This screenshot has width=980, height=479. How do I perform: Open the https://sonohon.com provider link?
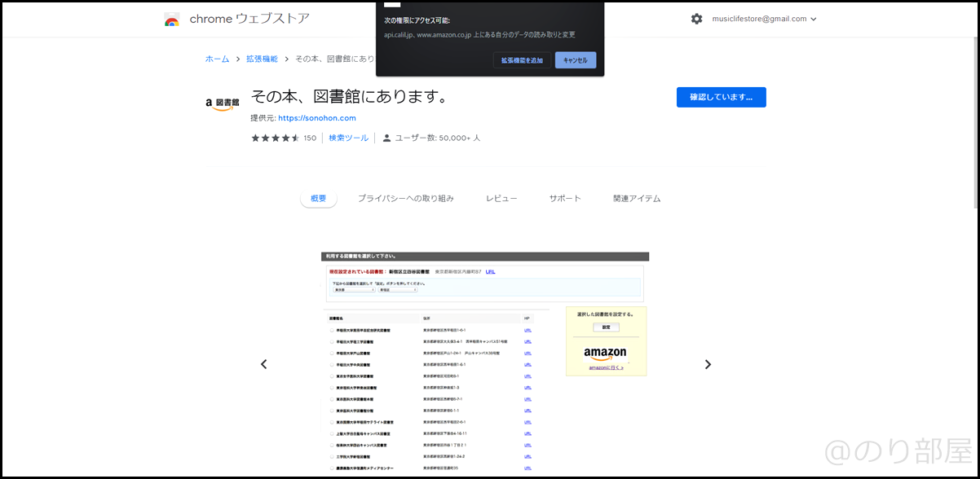tap(317, 118)
